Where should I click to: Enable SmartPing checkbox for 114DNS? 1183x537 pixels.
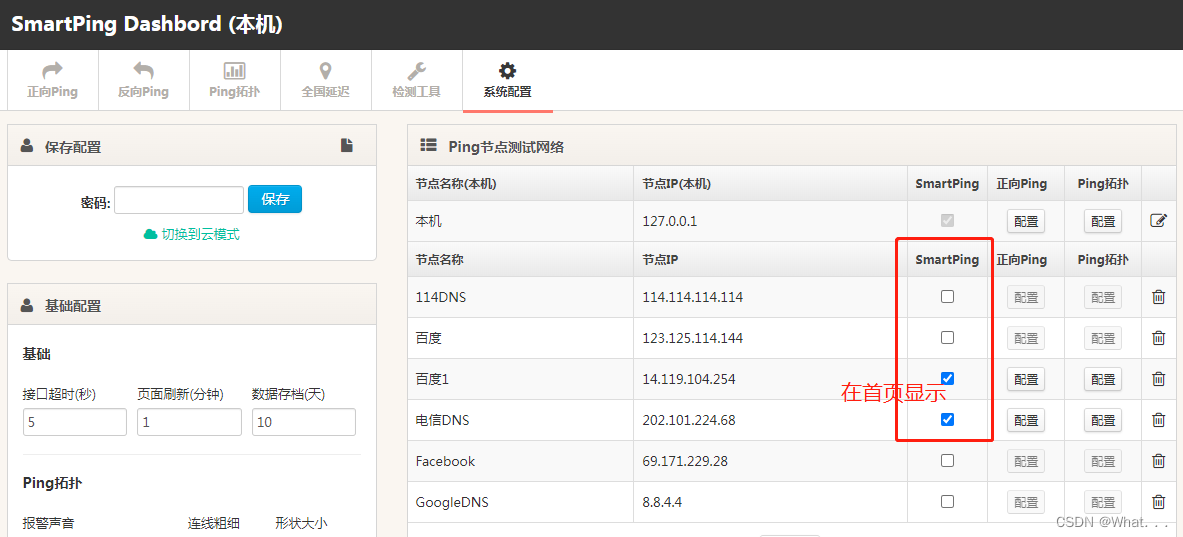(x=948, y=296)
